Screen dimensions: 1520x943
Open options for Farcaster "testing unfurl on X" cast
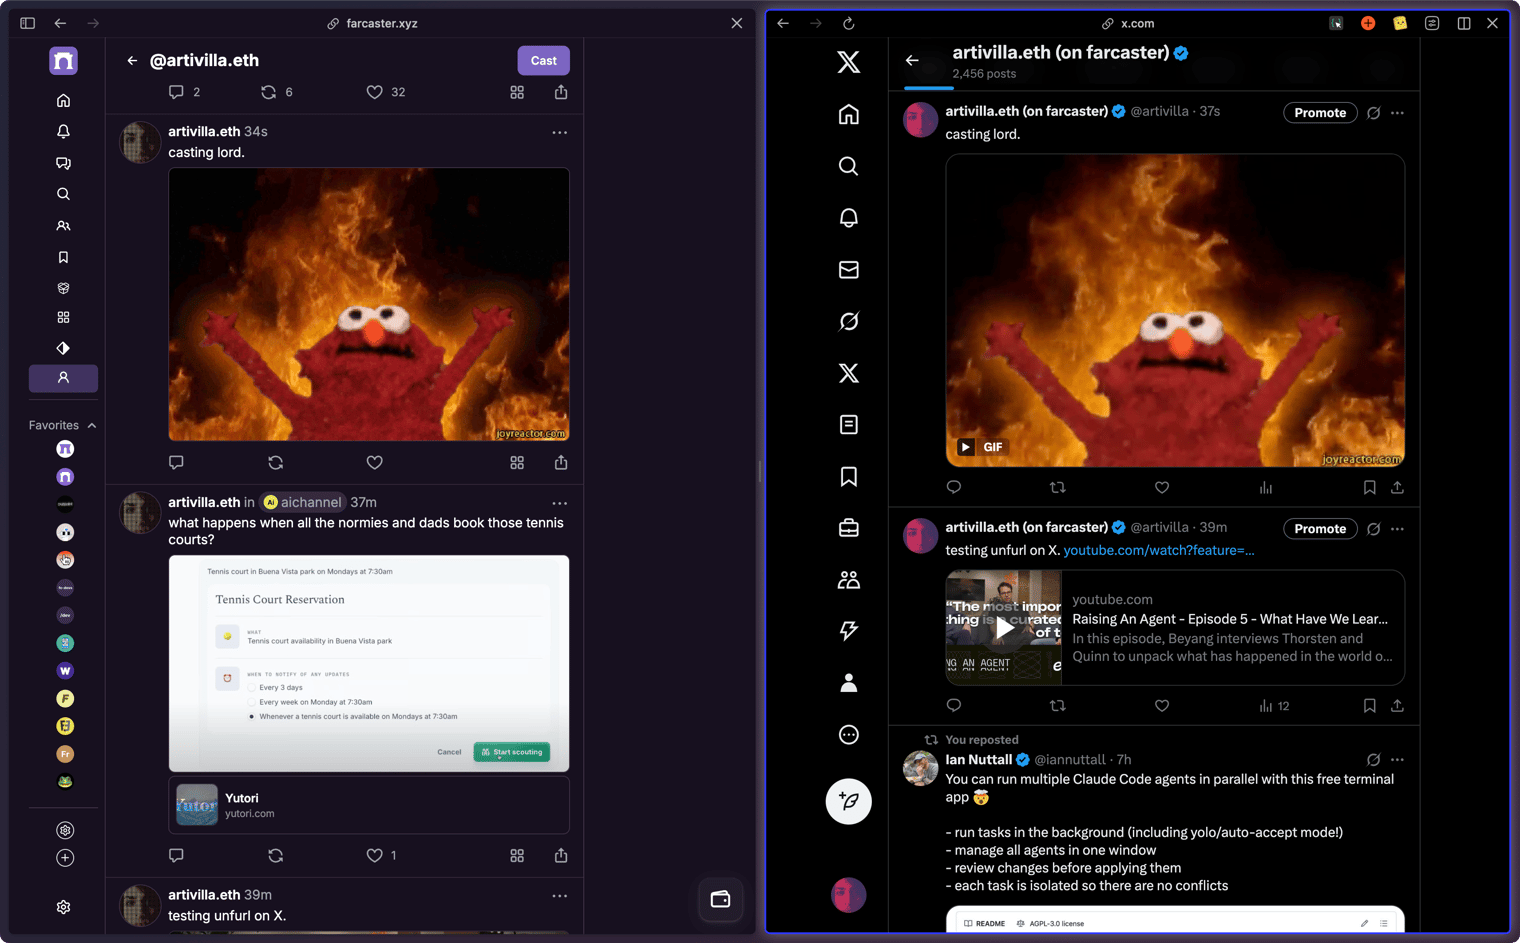tap(559, 896)
